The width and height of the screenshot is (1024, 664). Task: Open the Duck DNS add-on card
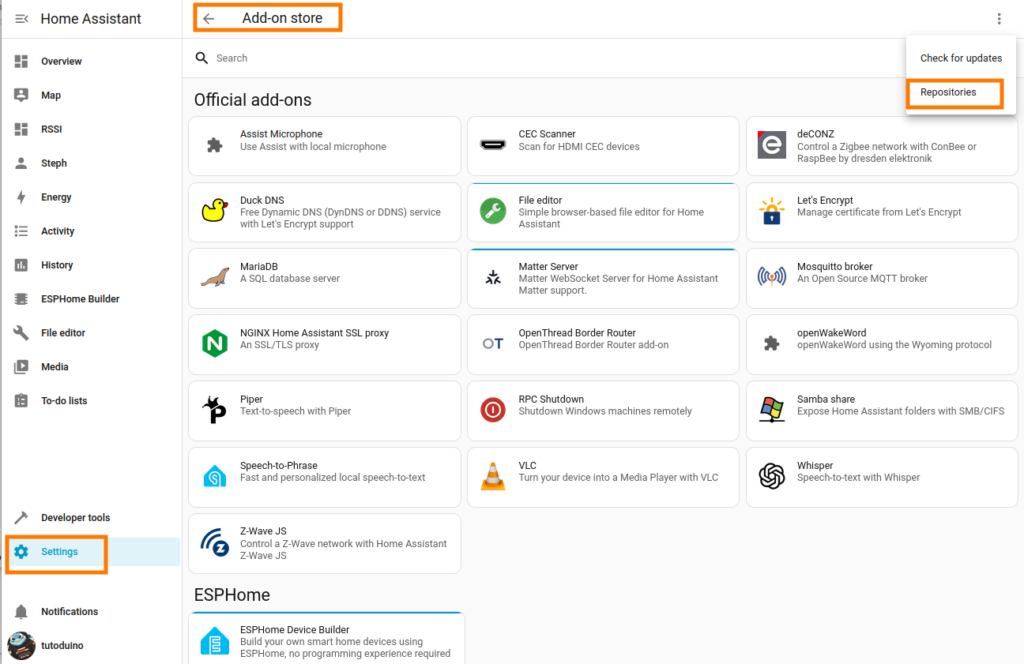click(324, 212)
